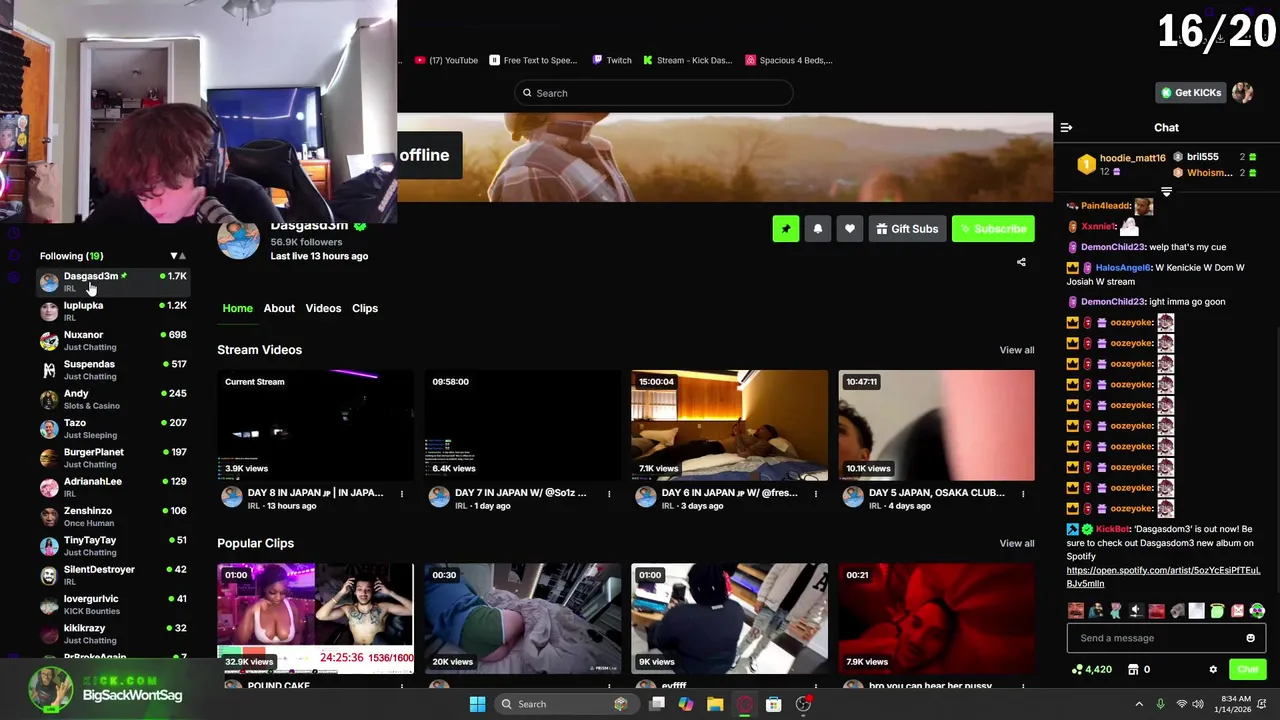
Task: Click HalosAngel6 username in chat
Action: (x=1123, y=268)
